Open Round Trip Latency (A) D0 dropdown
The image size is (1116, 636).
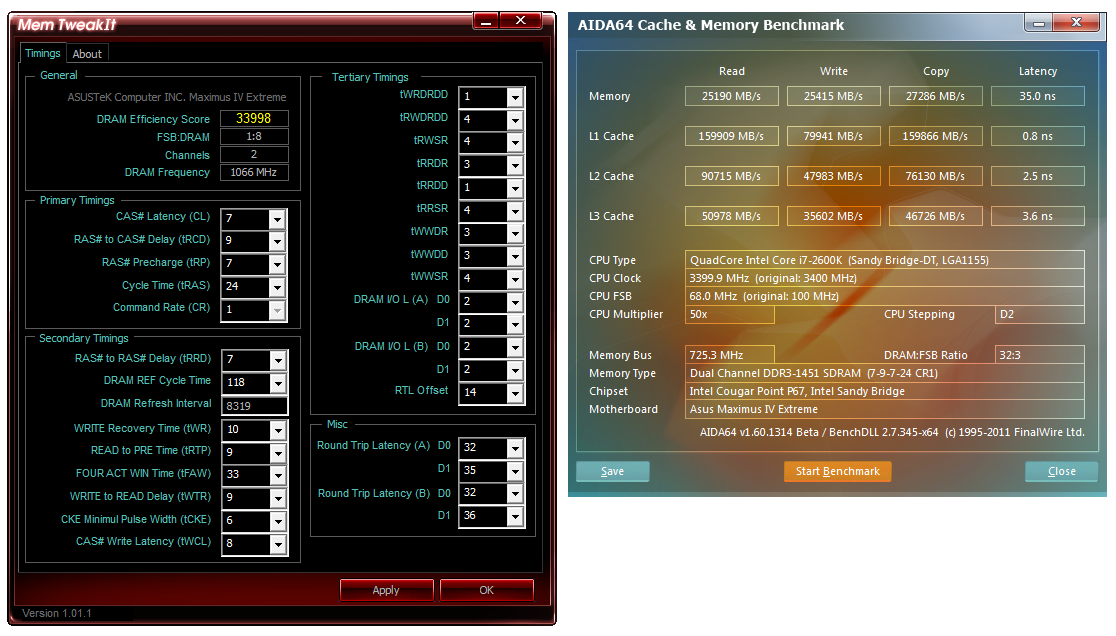pos(515,448)
